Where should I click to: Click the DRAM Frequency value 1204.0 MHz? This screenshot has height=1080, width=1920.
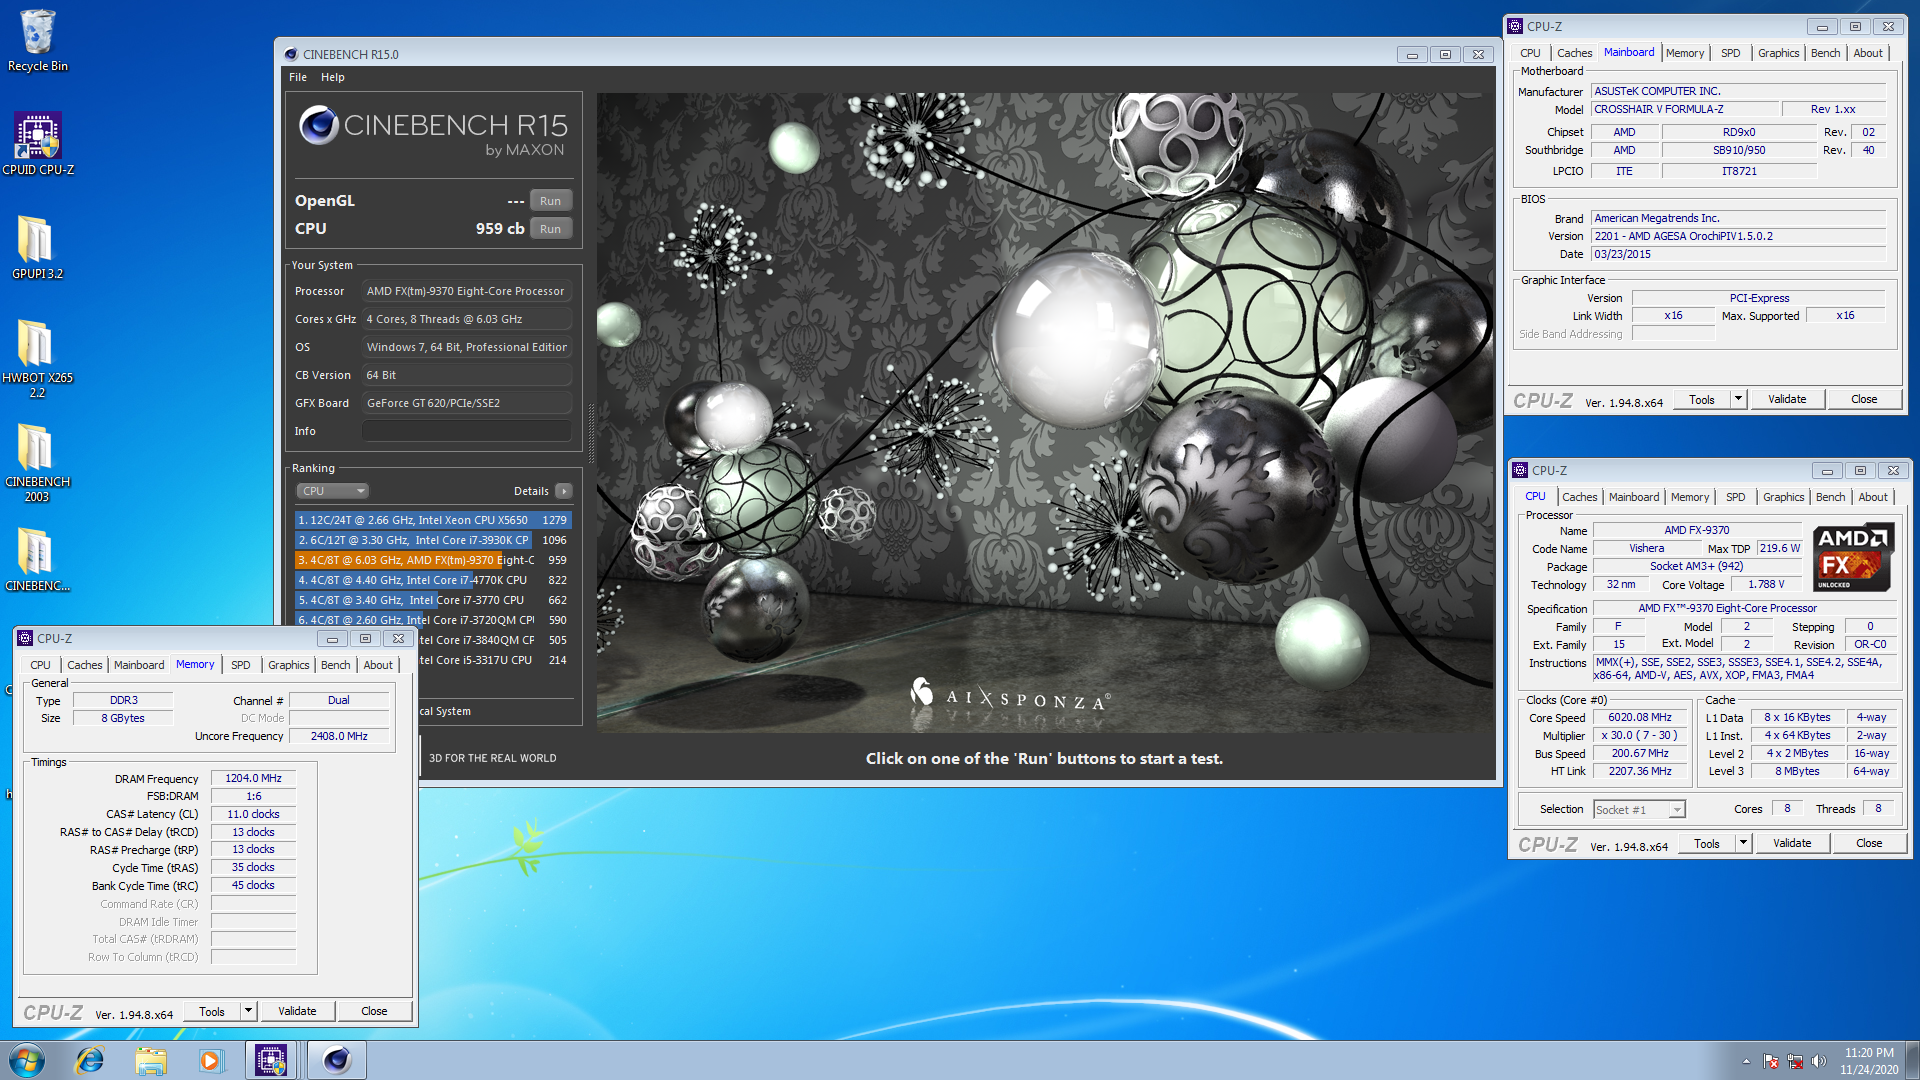(x=253, y=778)
